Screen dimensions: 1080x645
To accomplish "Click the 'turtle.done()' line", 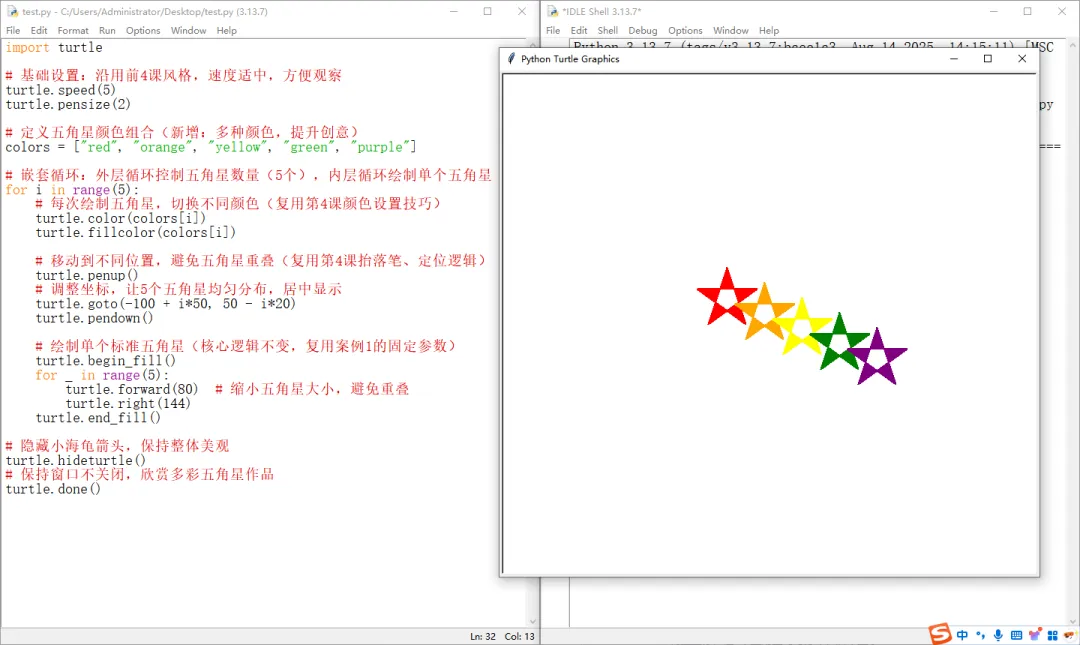I will (x=53, y=489).
